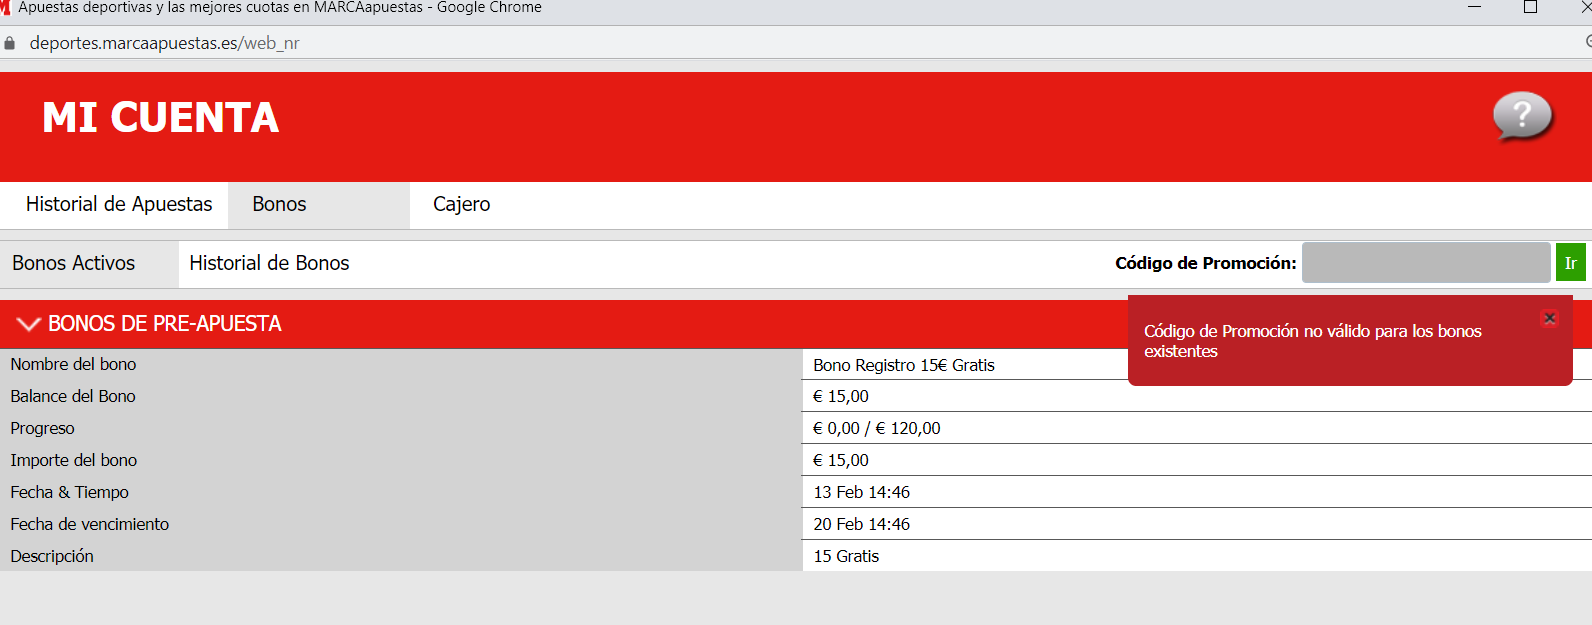Click the MARCA favicon in title bar
Image resolution: width=1592 pixels, height=625 pixels.
pyautogui.click(x=4, y=7)
